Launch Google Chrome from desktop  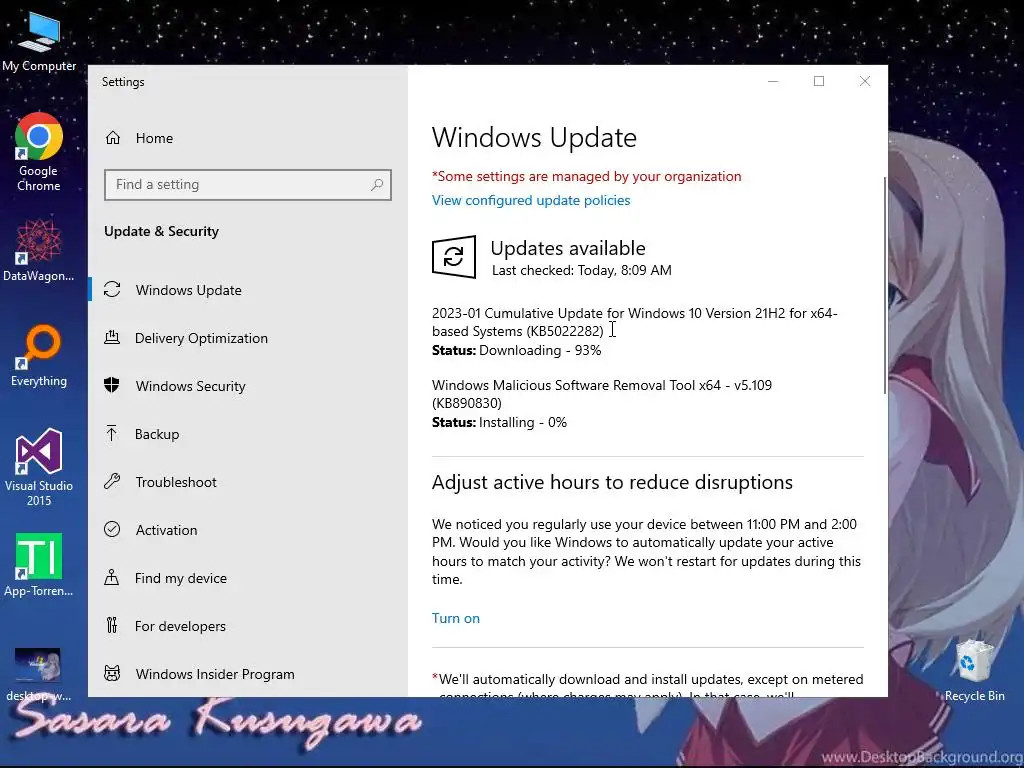coord(39,152)
